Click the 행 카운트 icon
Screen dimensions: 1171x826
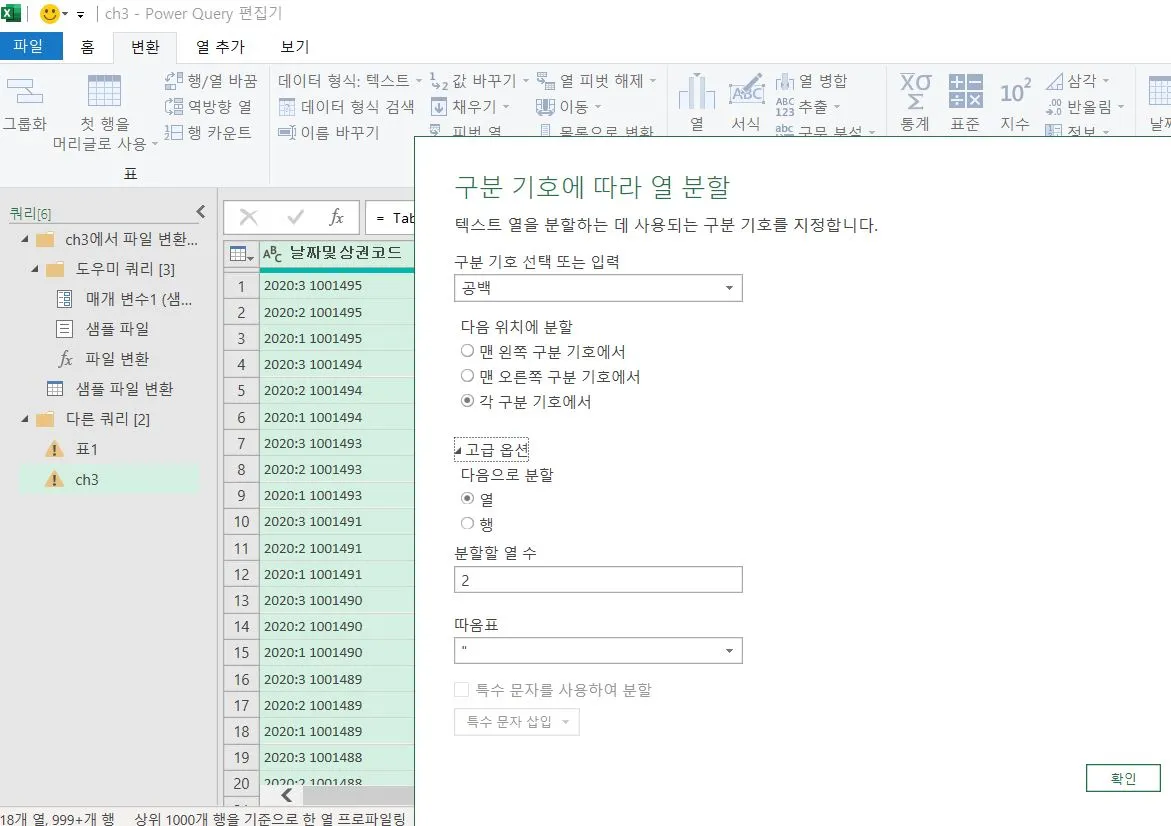[173, 132]
